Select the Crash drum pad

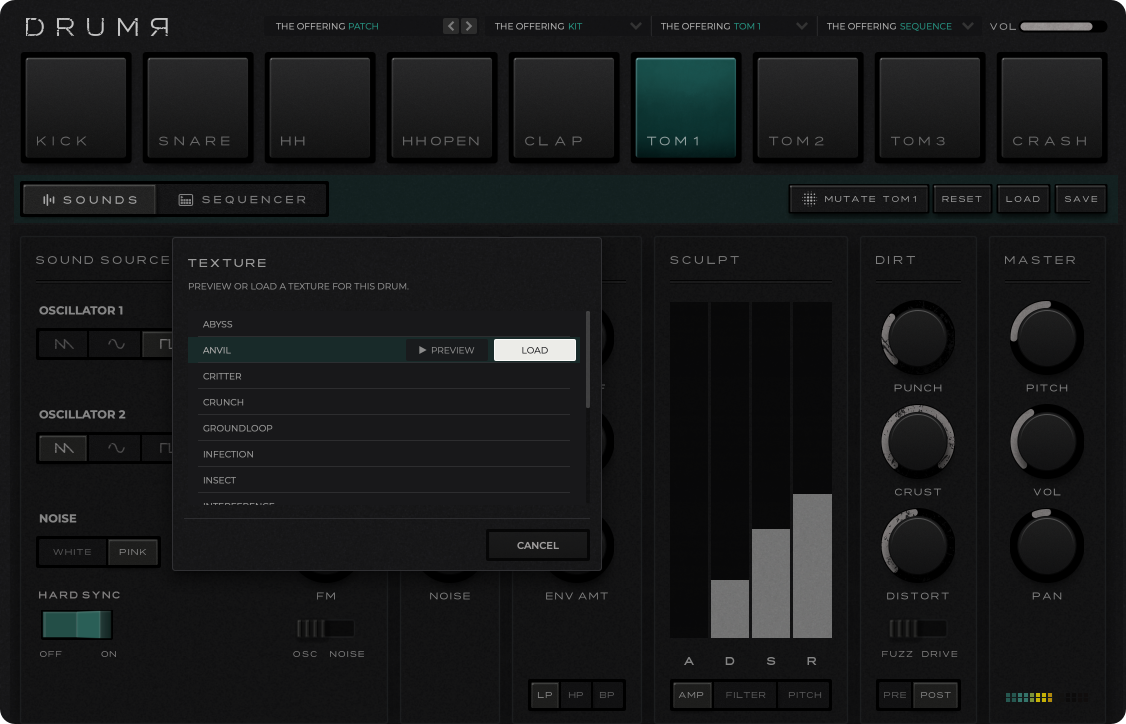click(x=1053, y=108)
